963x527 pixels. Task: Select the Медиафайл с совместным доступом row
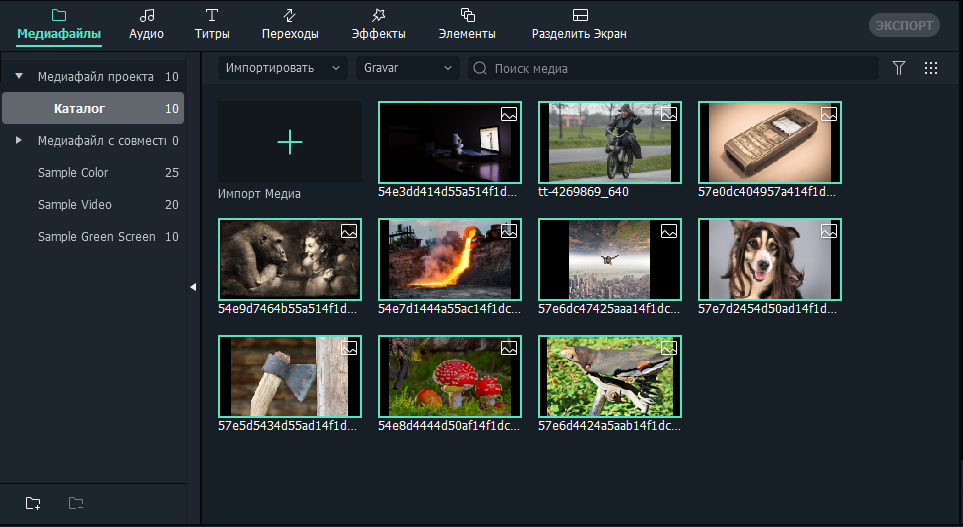pos(93,141)
